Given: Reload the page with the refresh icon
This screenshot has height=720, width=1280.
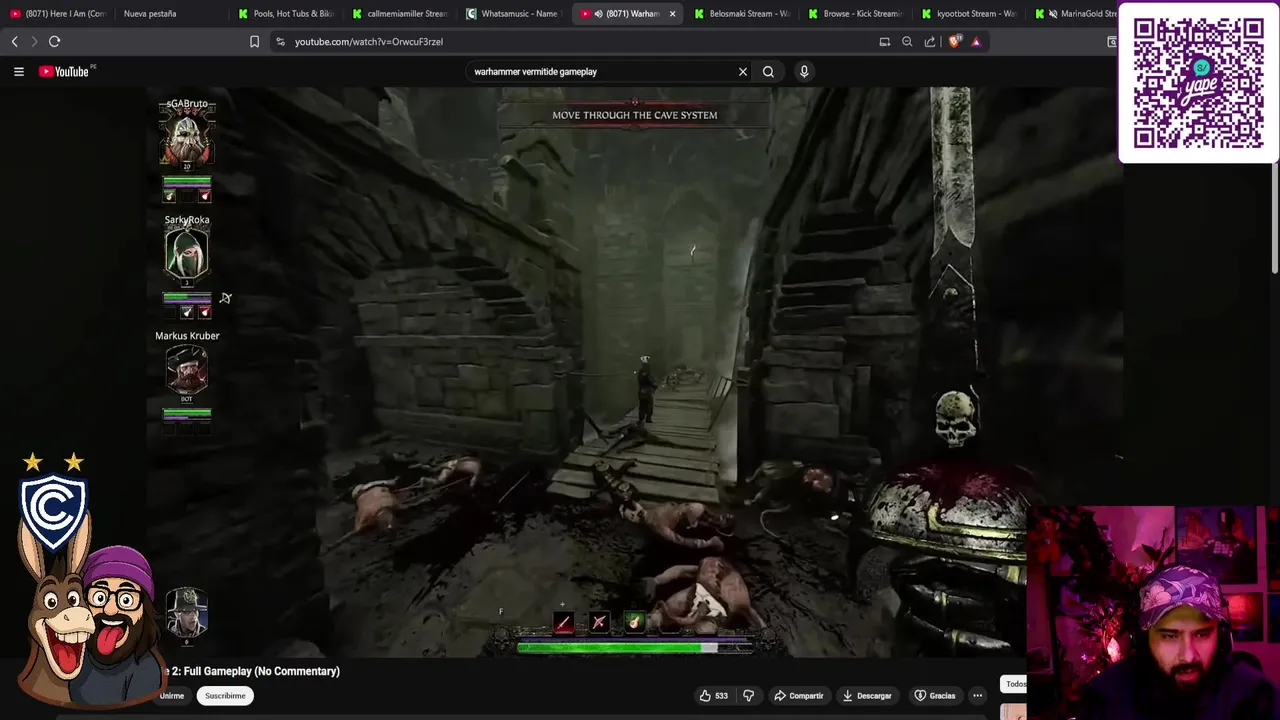Looking at the screenshot, I should [55, 41].
